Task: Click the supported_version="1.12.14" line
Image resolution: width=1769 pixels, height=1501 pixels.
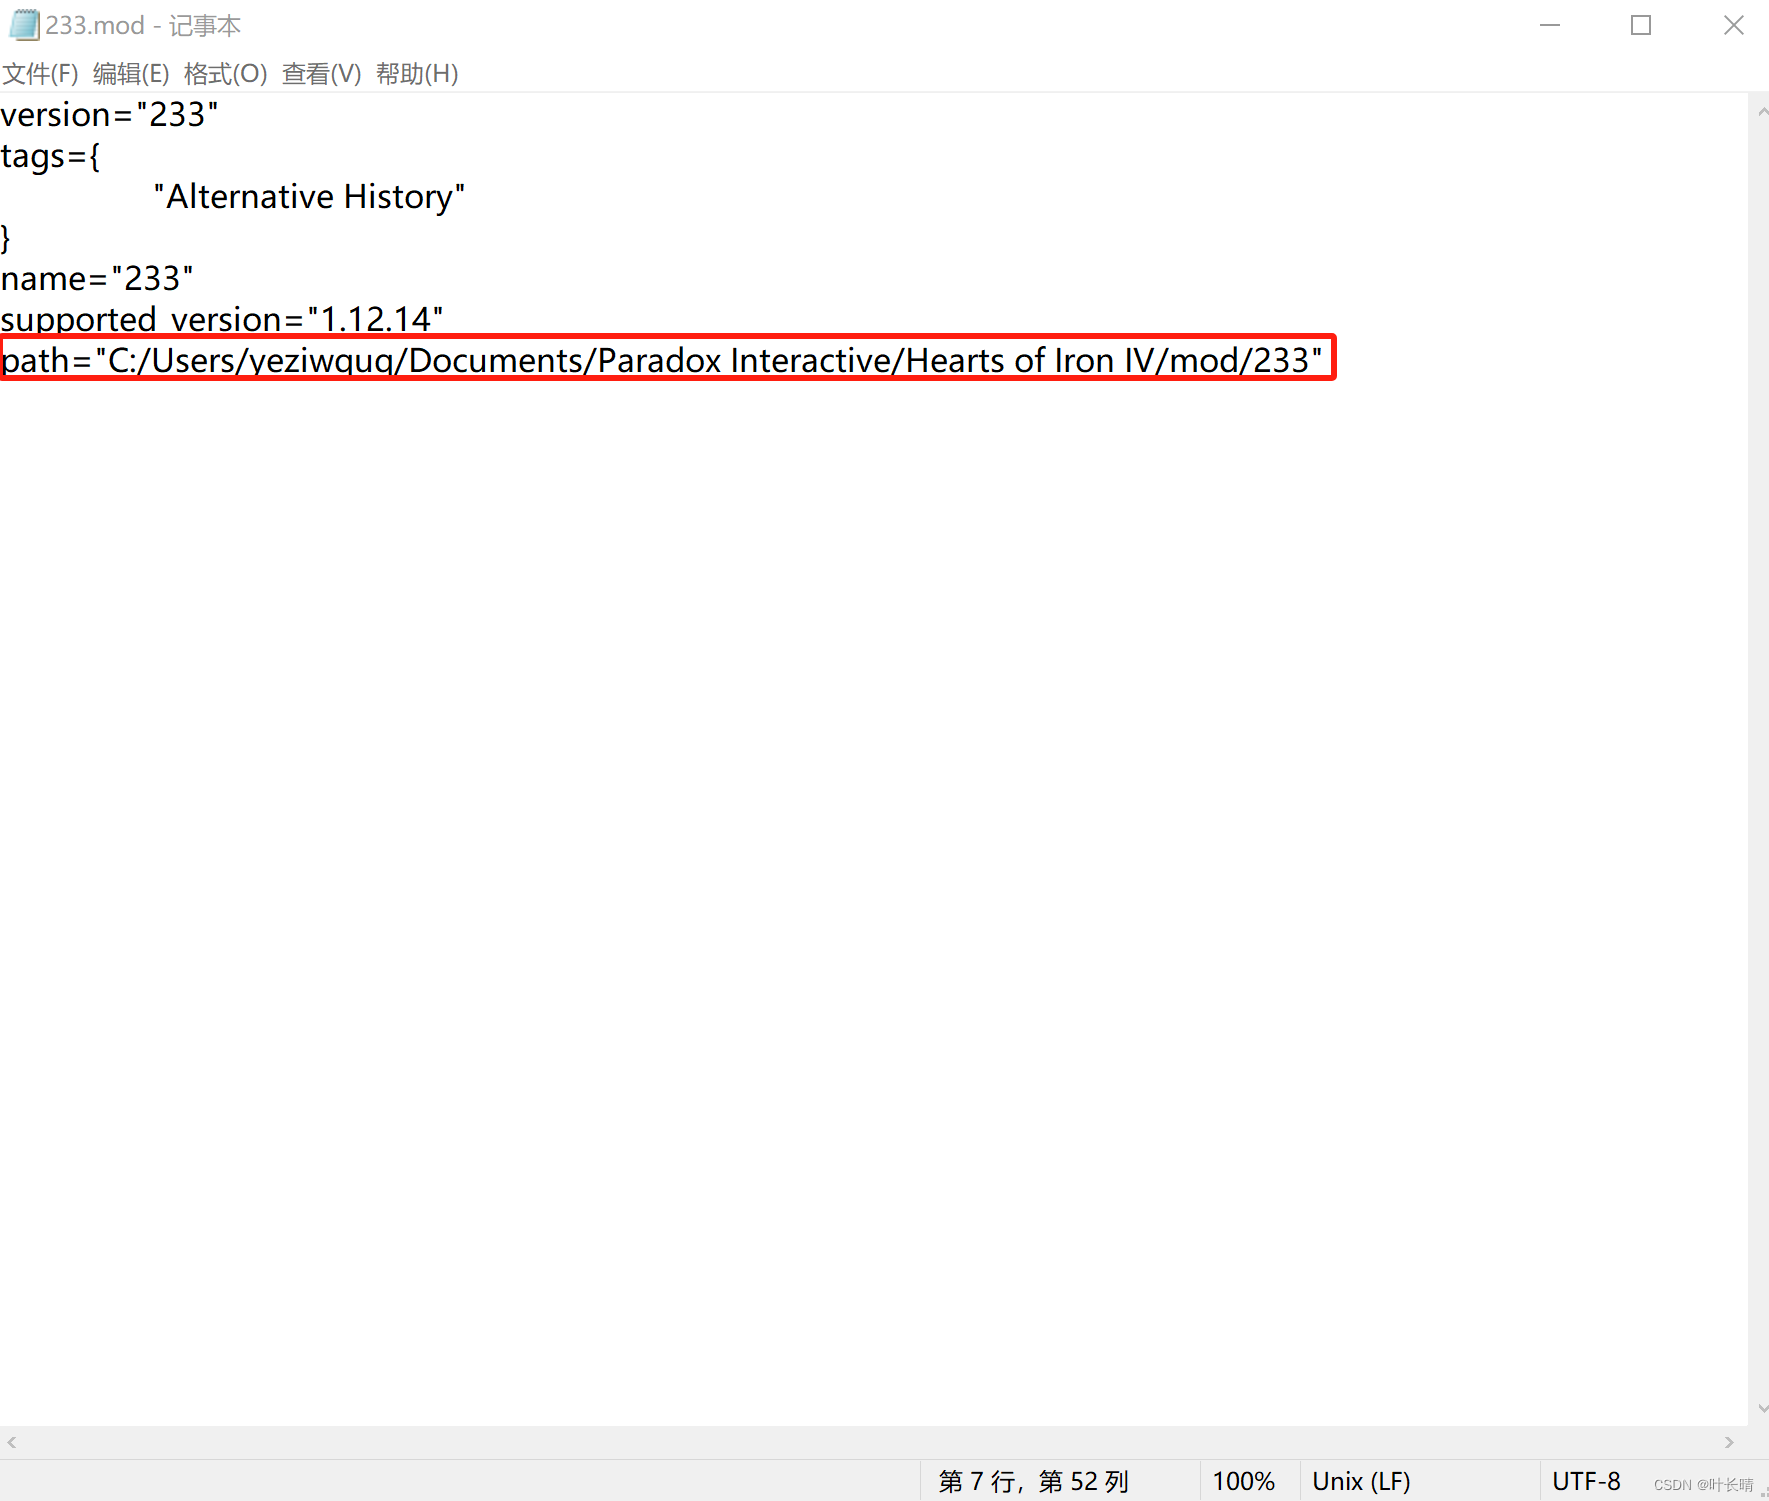Action: pyautogui.click(x=222, y=319)
